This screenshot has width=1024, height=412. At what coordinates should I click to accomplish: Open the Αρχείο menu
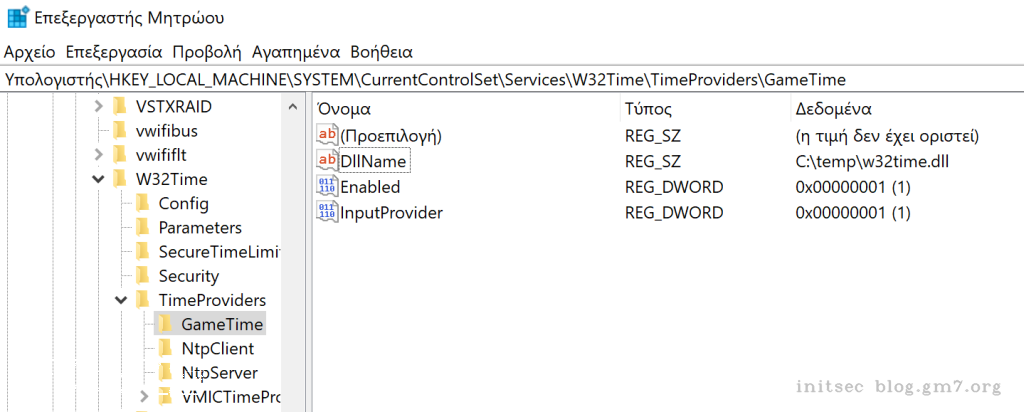(x=31, y=51)
